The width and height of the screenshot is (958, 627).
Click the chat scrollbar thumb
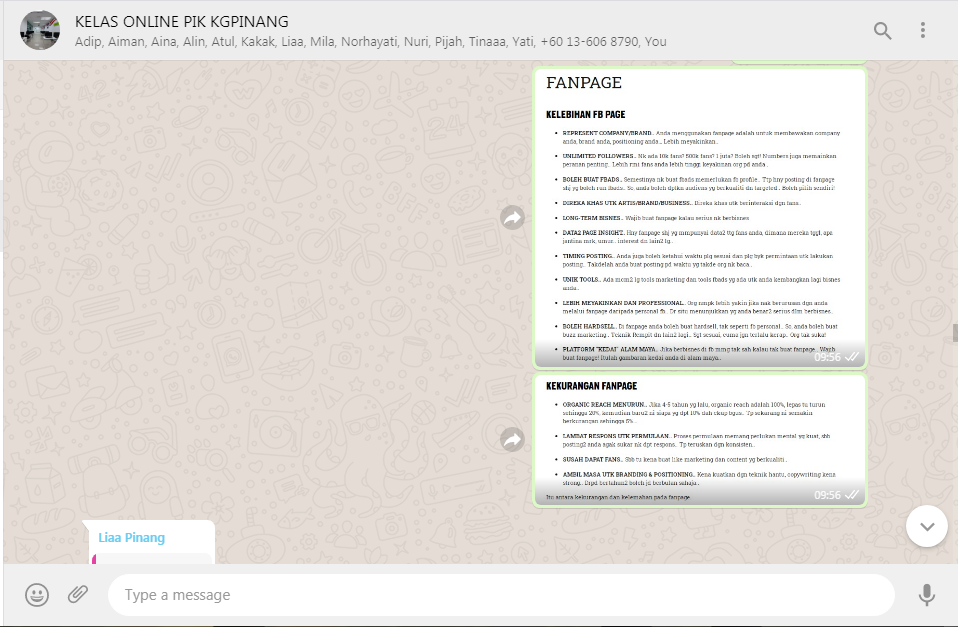[954, 333]
